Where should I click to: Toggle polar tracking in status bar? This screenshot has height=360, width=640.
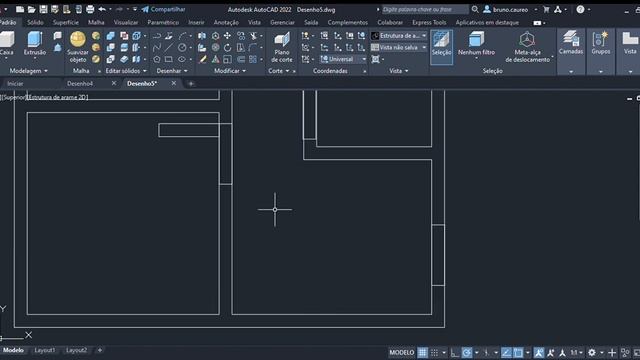[467, 353]
